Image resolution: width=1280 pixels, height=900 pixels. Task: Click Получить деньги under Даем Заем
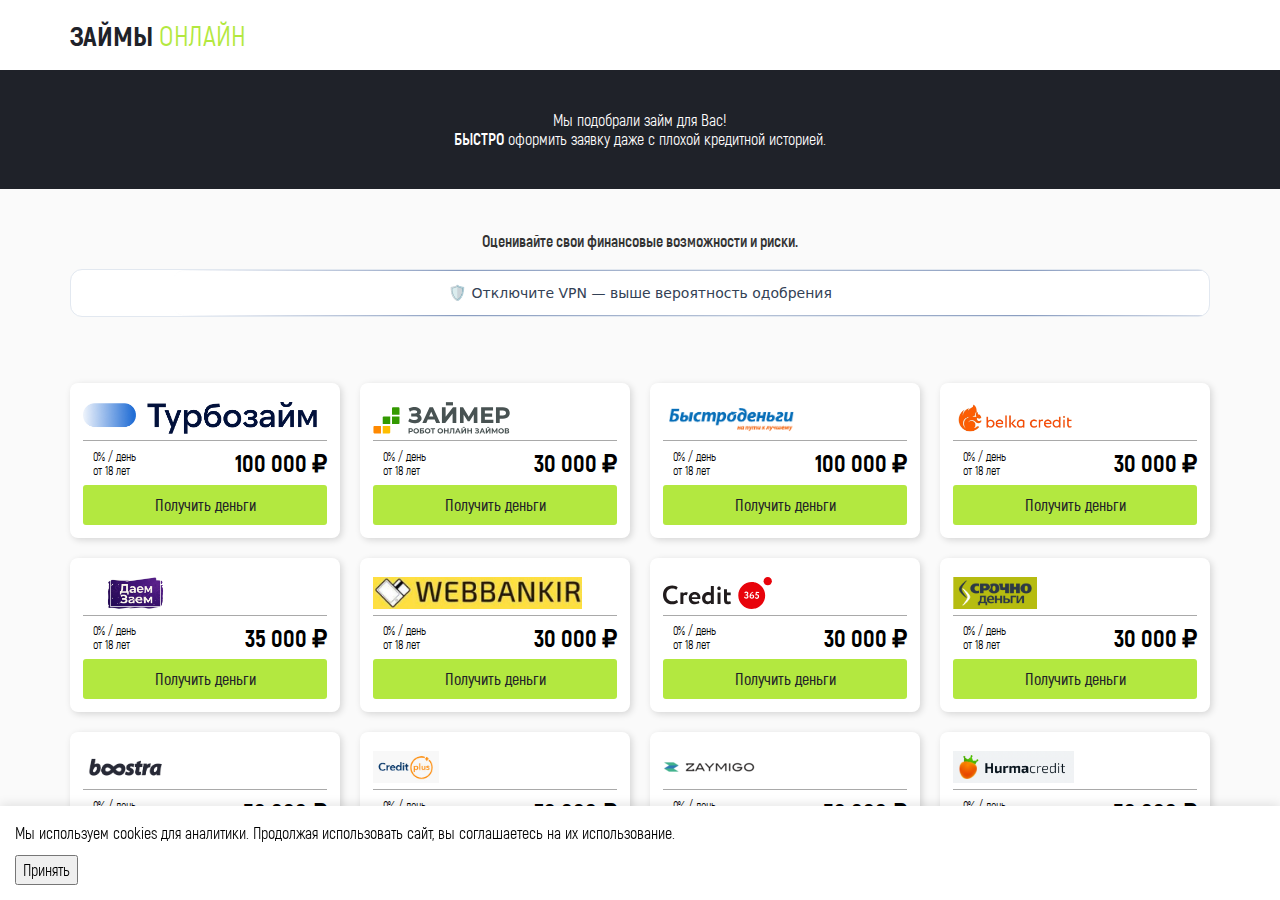(205, 679)
